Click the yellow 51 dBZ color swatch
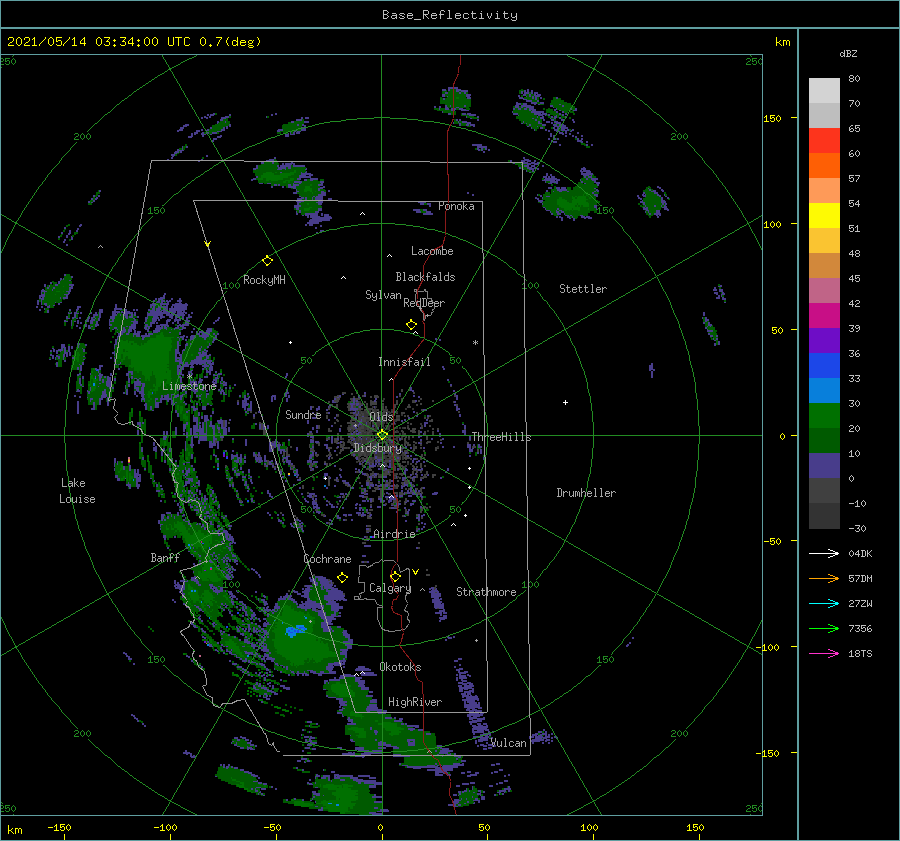 pyautogui.click(x=824, y=216)
